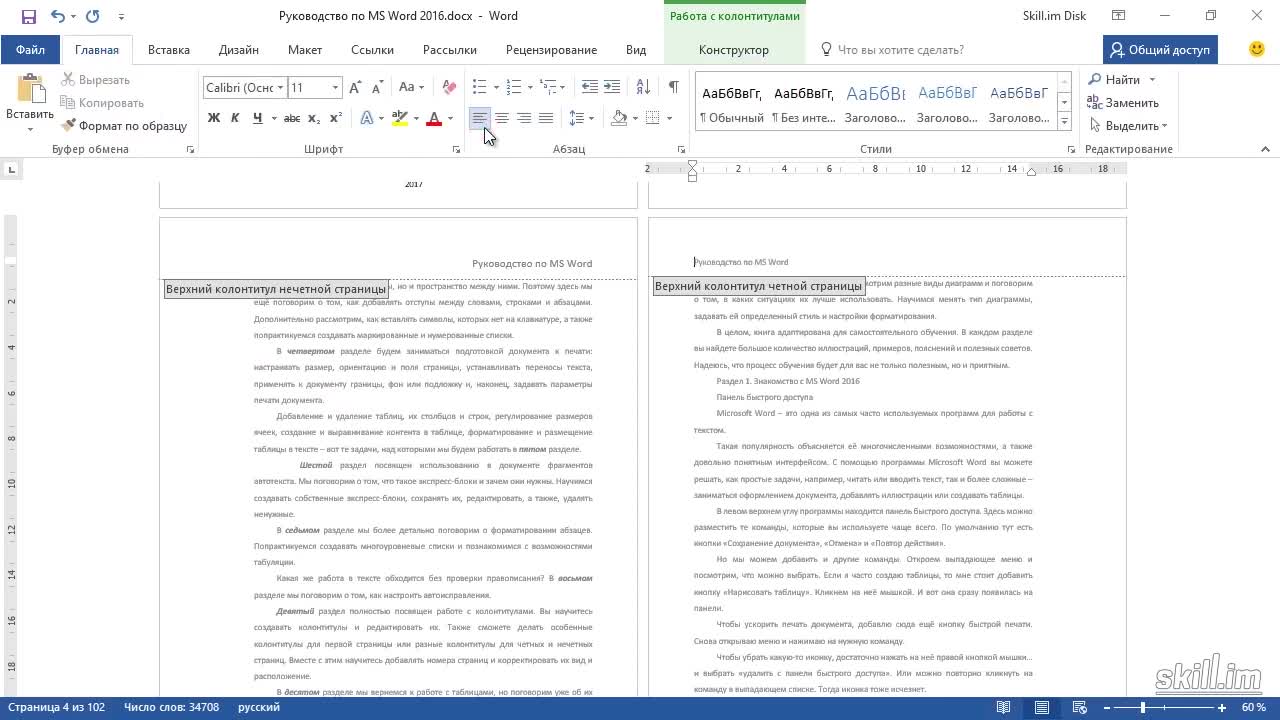1280x720 pixels.
Task: Decrease font size with the shrink font icon
Action: click(x=378, y=88)
